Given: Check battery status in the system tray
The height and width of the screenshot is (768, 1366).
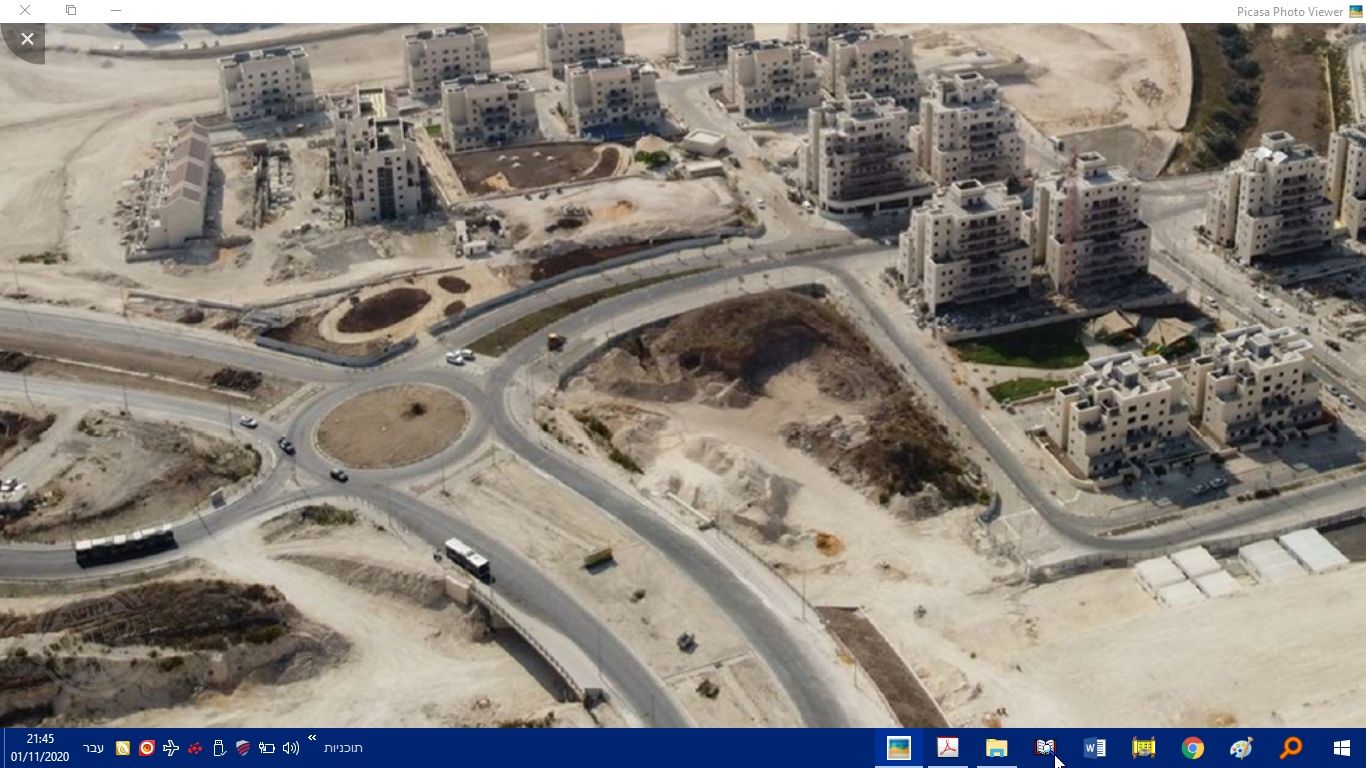Looking at the screenshot, I should click(267, 748).
